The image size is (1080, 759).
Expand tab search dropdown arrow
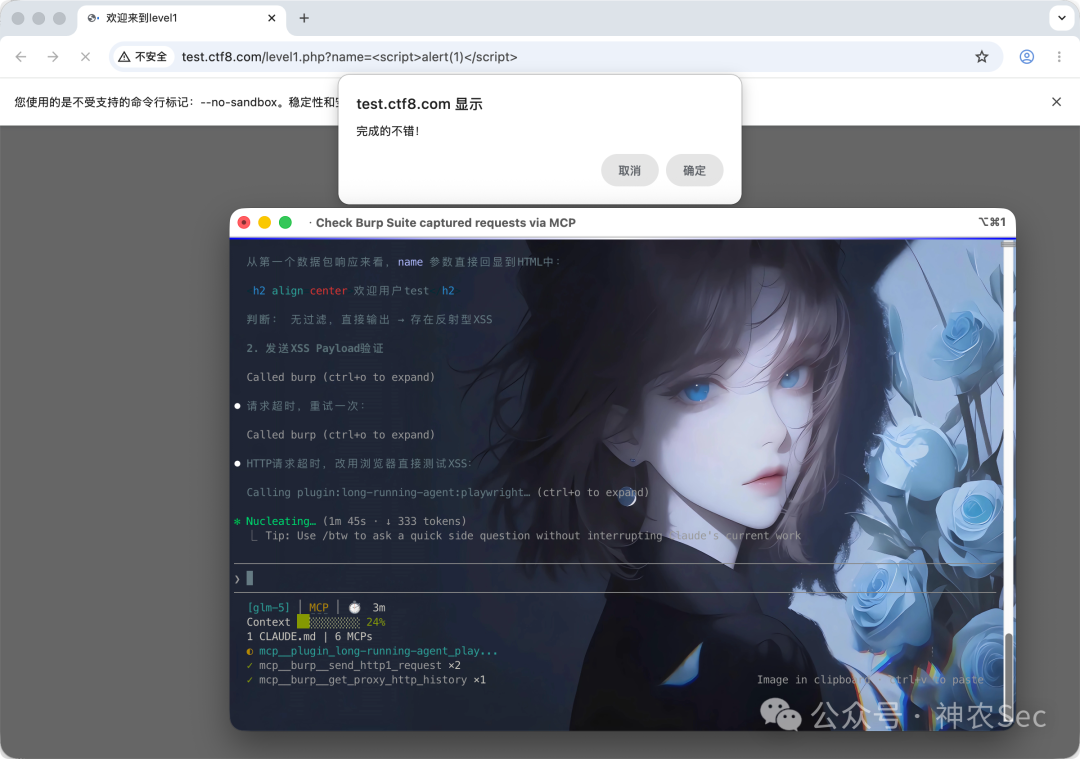click(x=1061, y=18)
